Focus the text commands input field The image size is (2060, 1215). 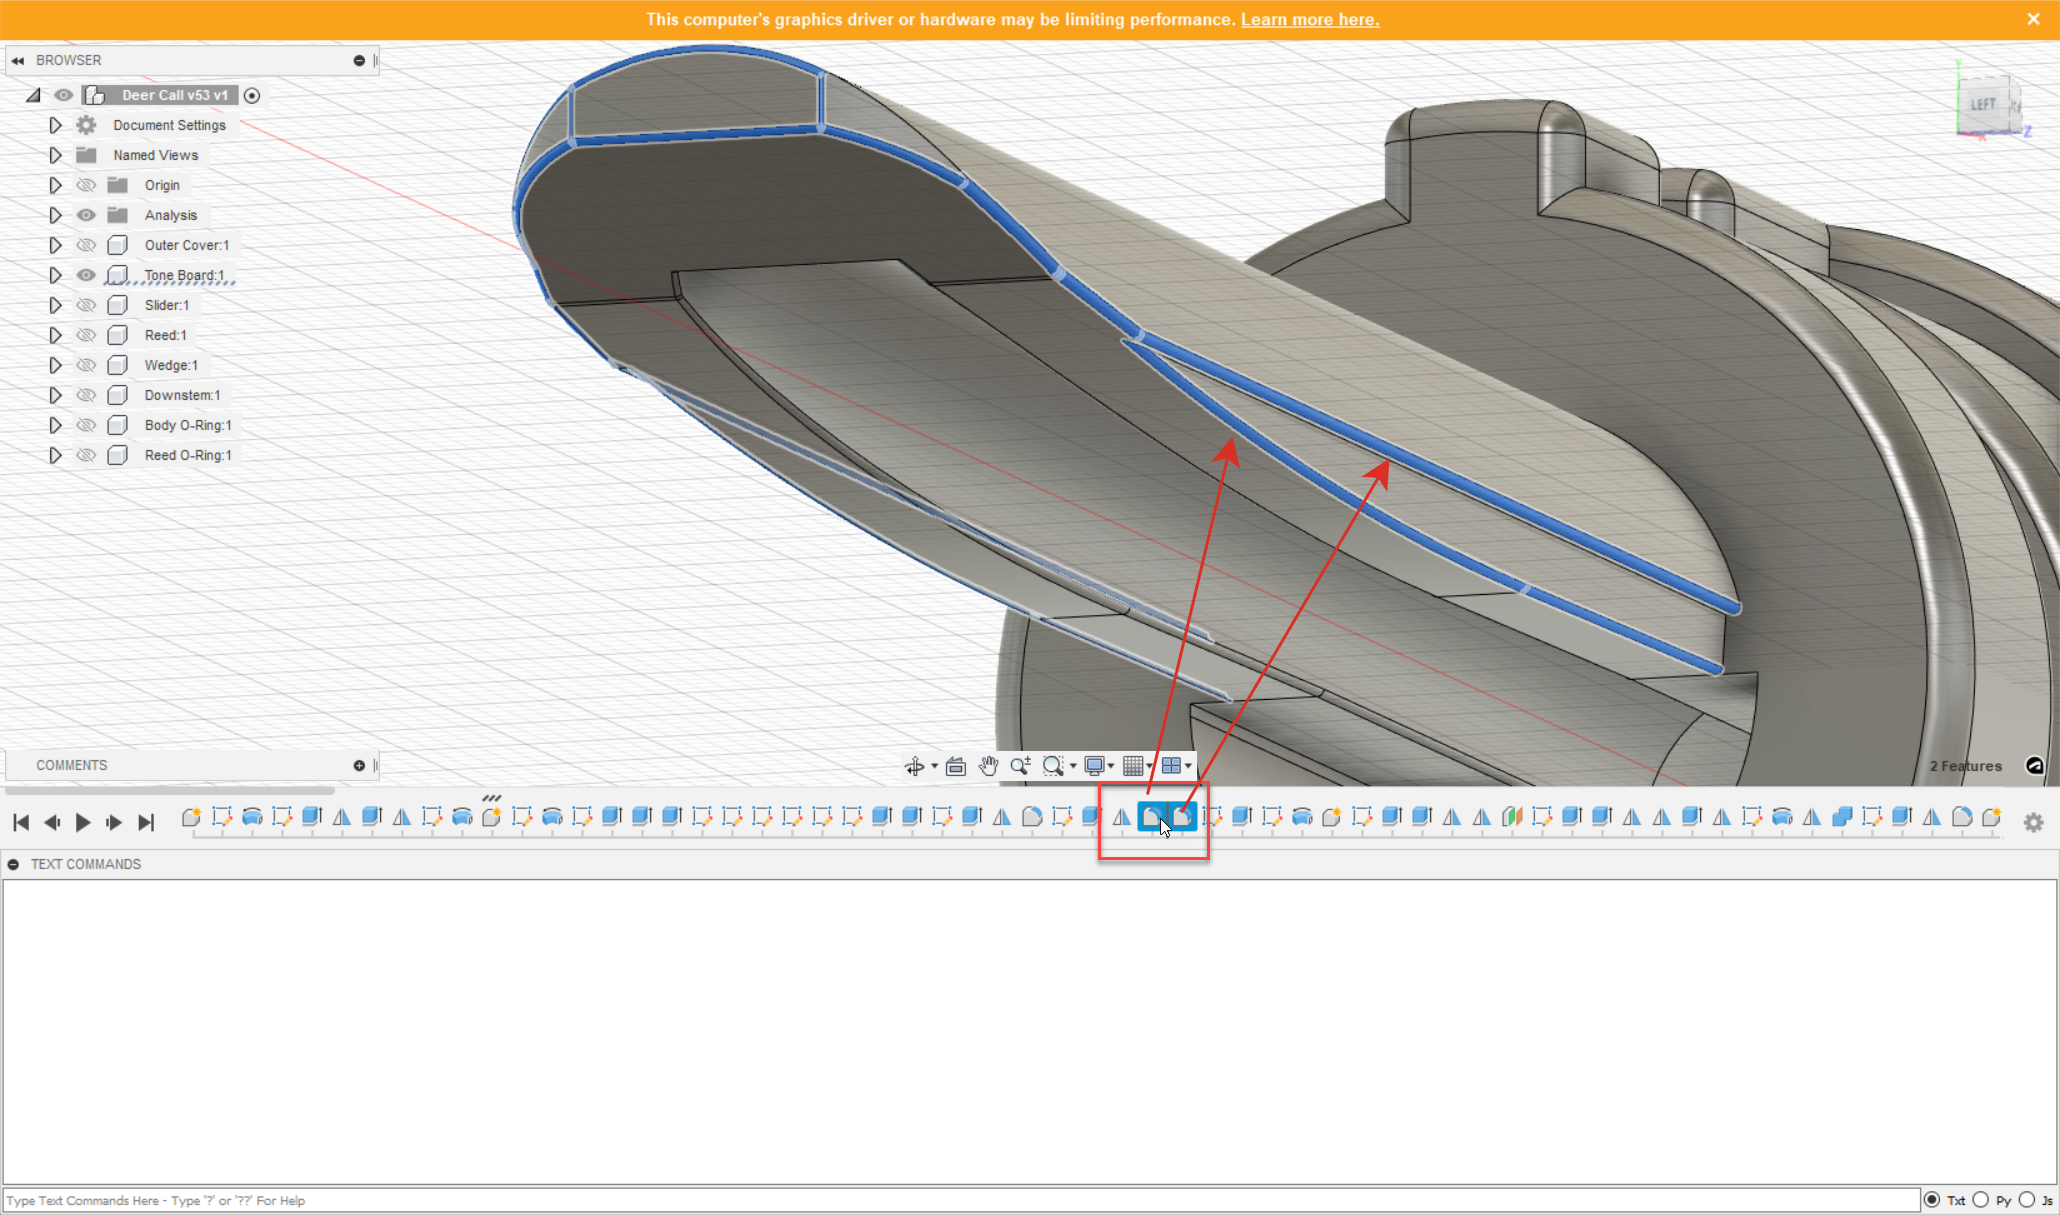[x=961, y=1200]
